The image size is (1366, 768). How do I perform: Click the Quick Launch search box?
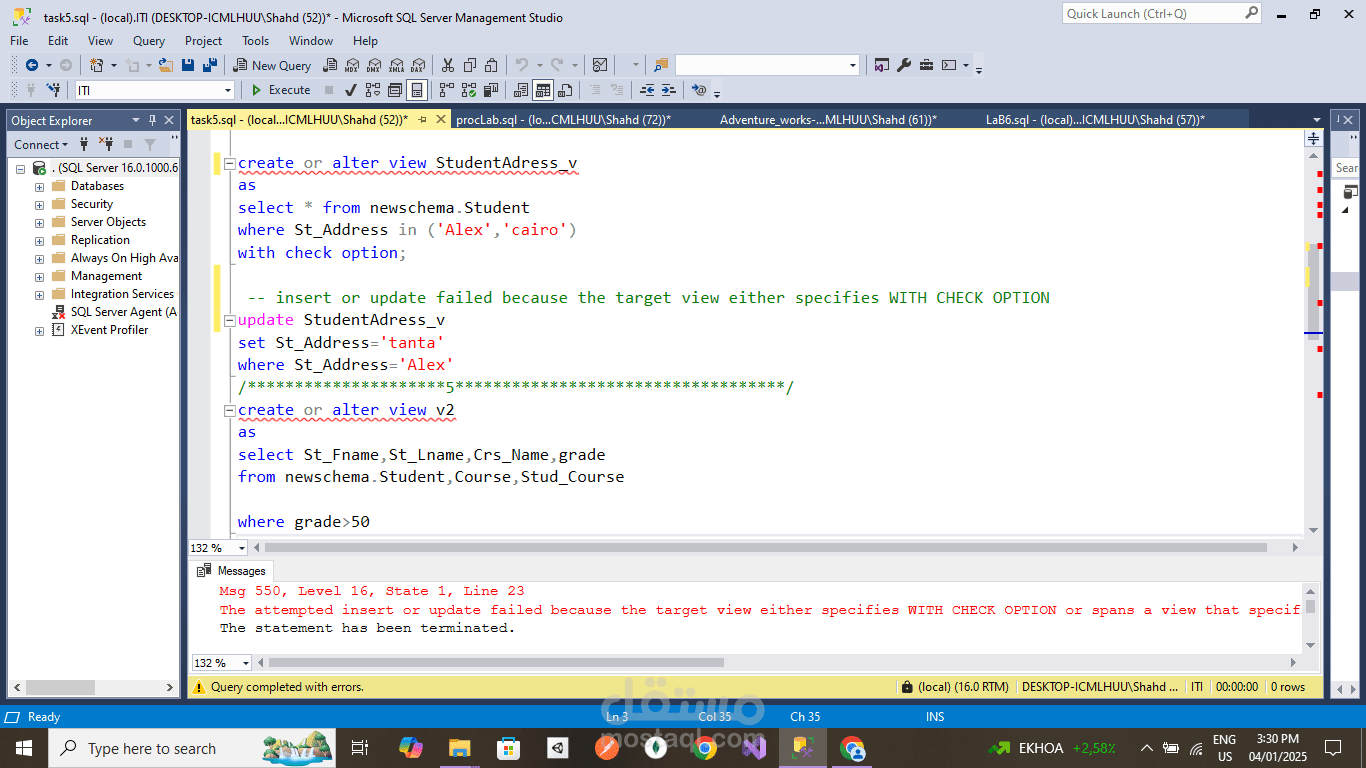coord(1161,14)
